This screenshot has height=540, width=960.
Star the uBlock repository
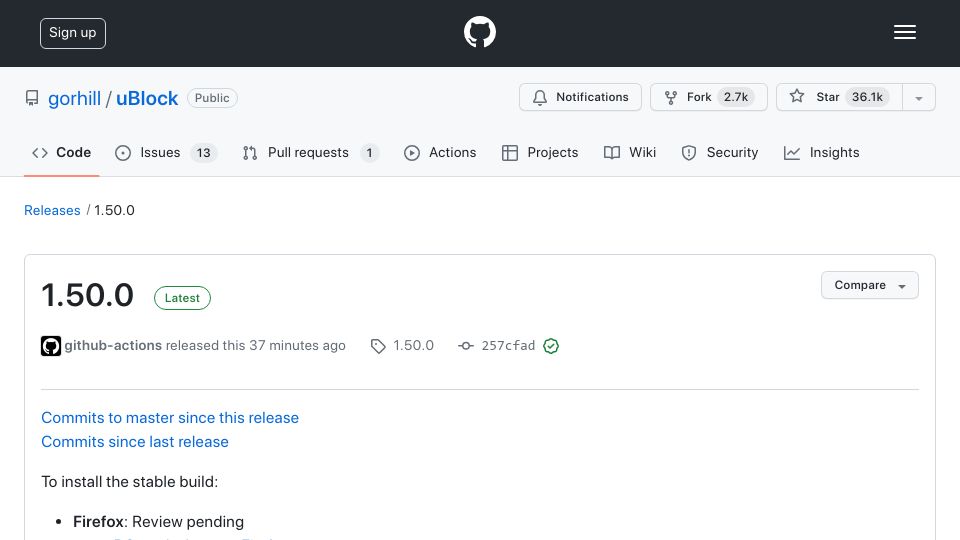839,97
